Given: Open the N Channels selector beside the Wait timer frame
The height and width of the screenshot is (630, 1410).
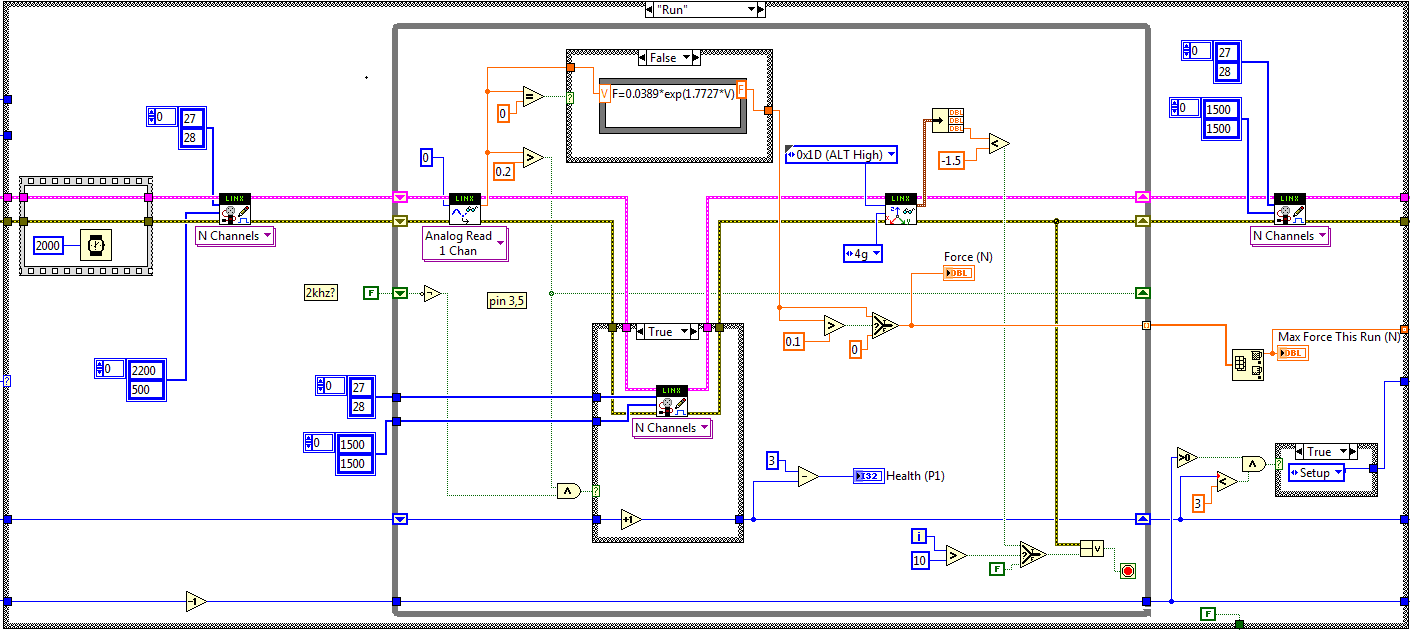Looking at the screenshot, I should [x=235, y=236].
